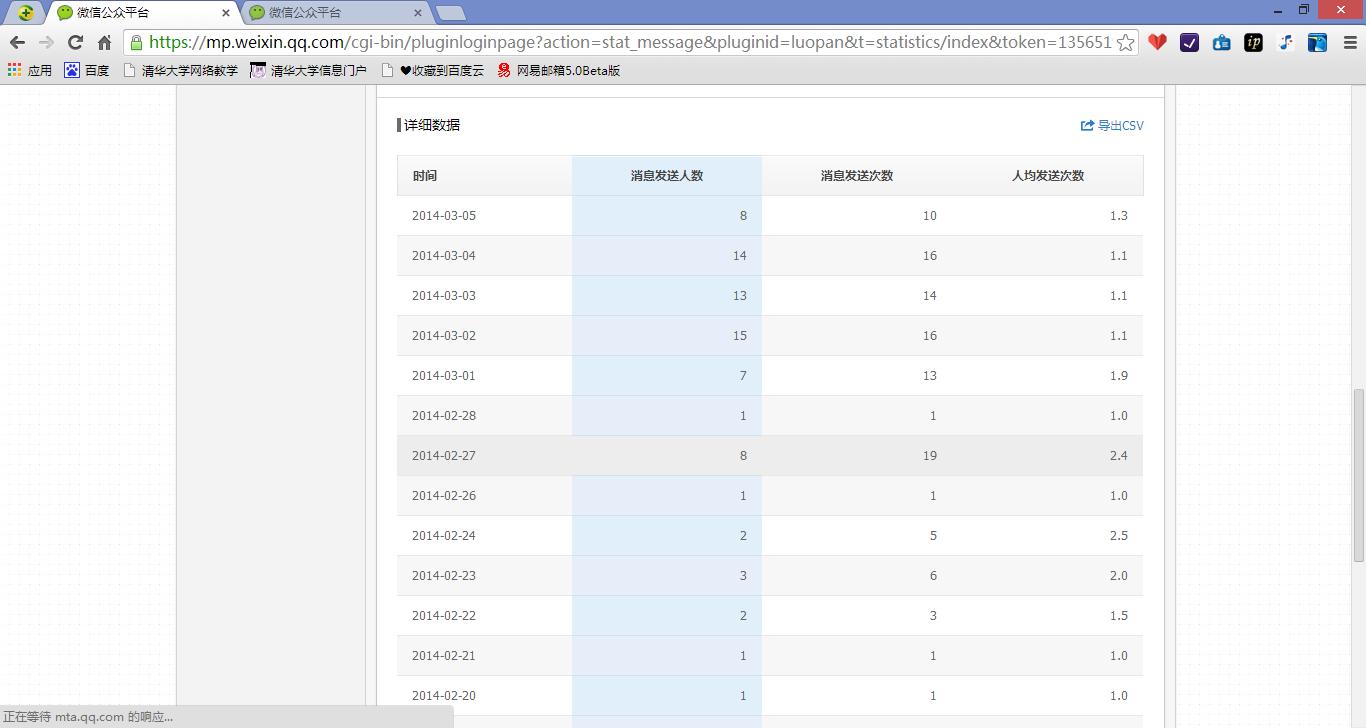Click the red heart extension icon
This screenshot has height=728, width=1366.
coord(1157,43)
